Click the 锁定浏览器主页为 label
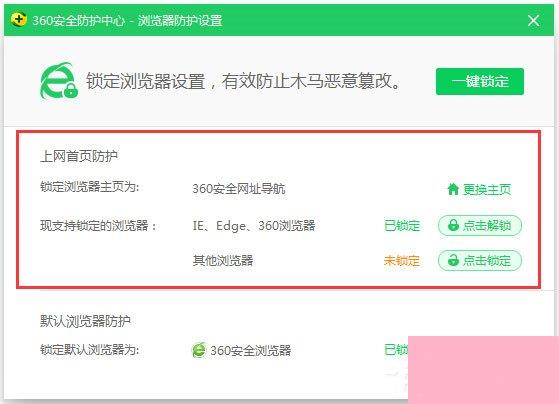Image resolution: width=559 pixels, height=404 pixels. click(x=89, y=187)
